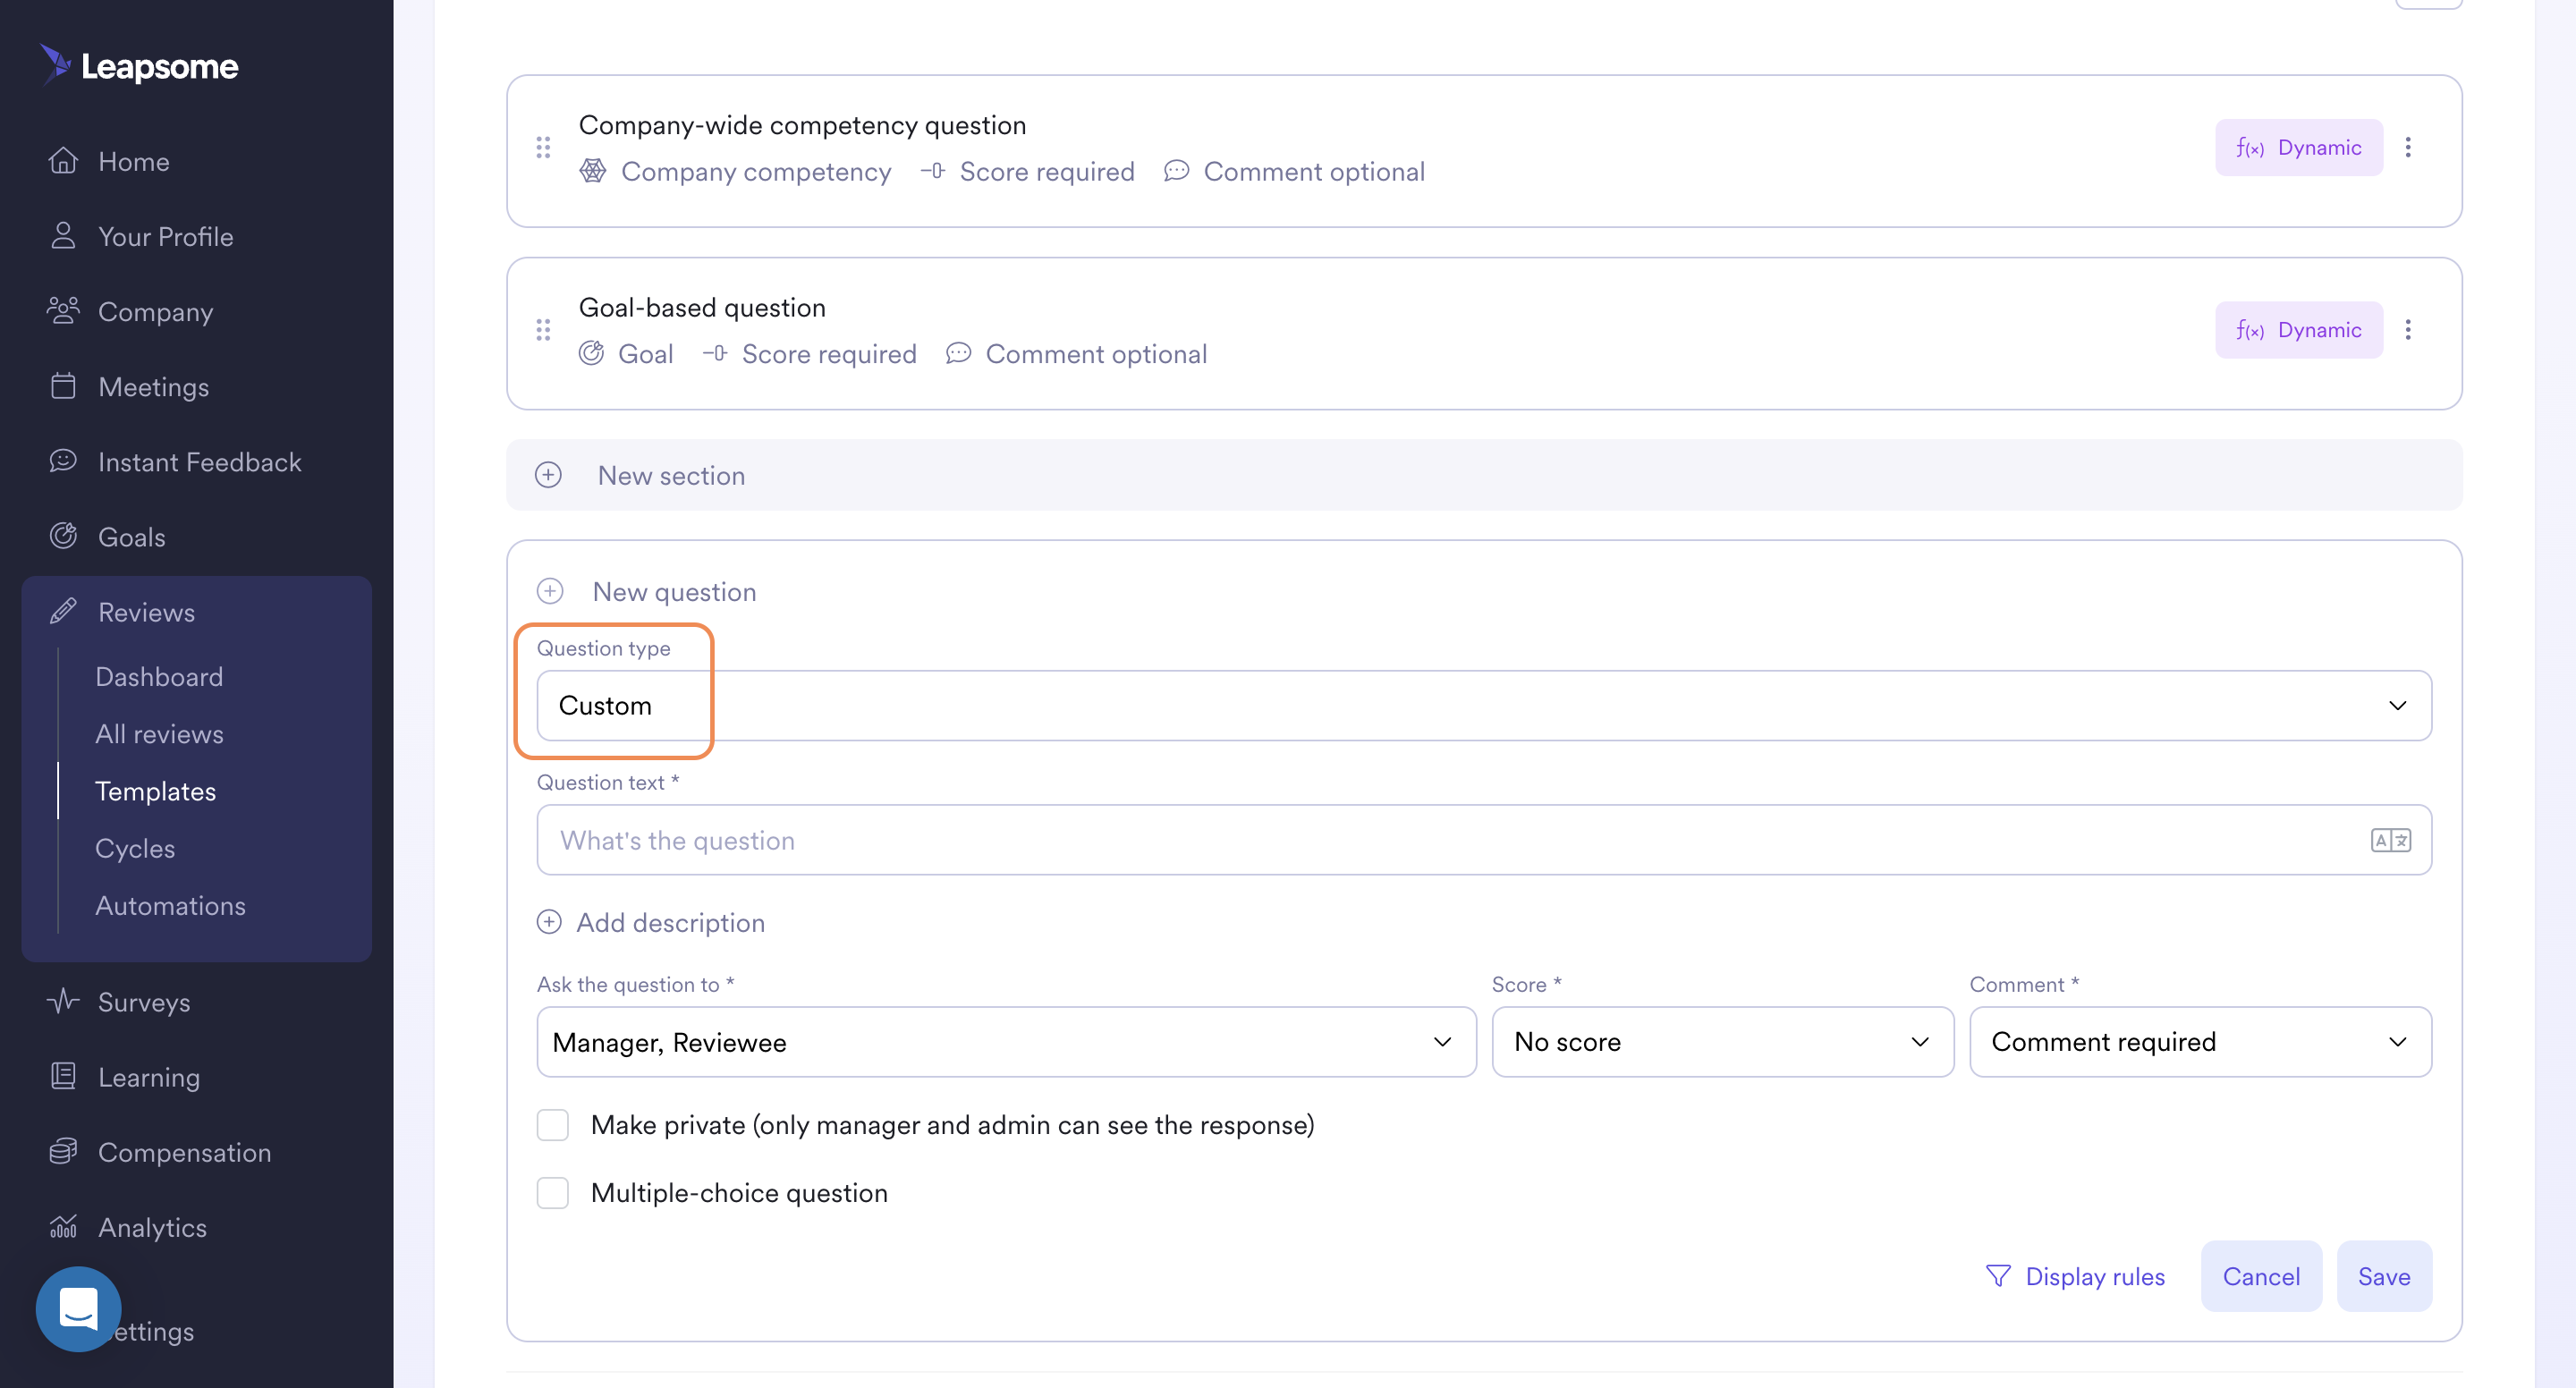Image resolution: width=2576 pixels, height=1388 pixels.
Task: Click the Dynamic badge on Goal-based question
Action: coord(2298,330)
